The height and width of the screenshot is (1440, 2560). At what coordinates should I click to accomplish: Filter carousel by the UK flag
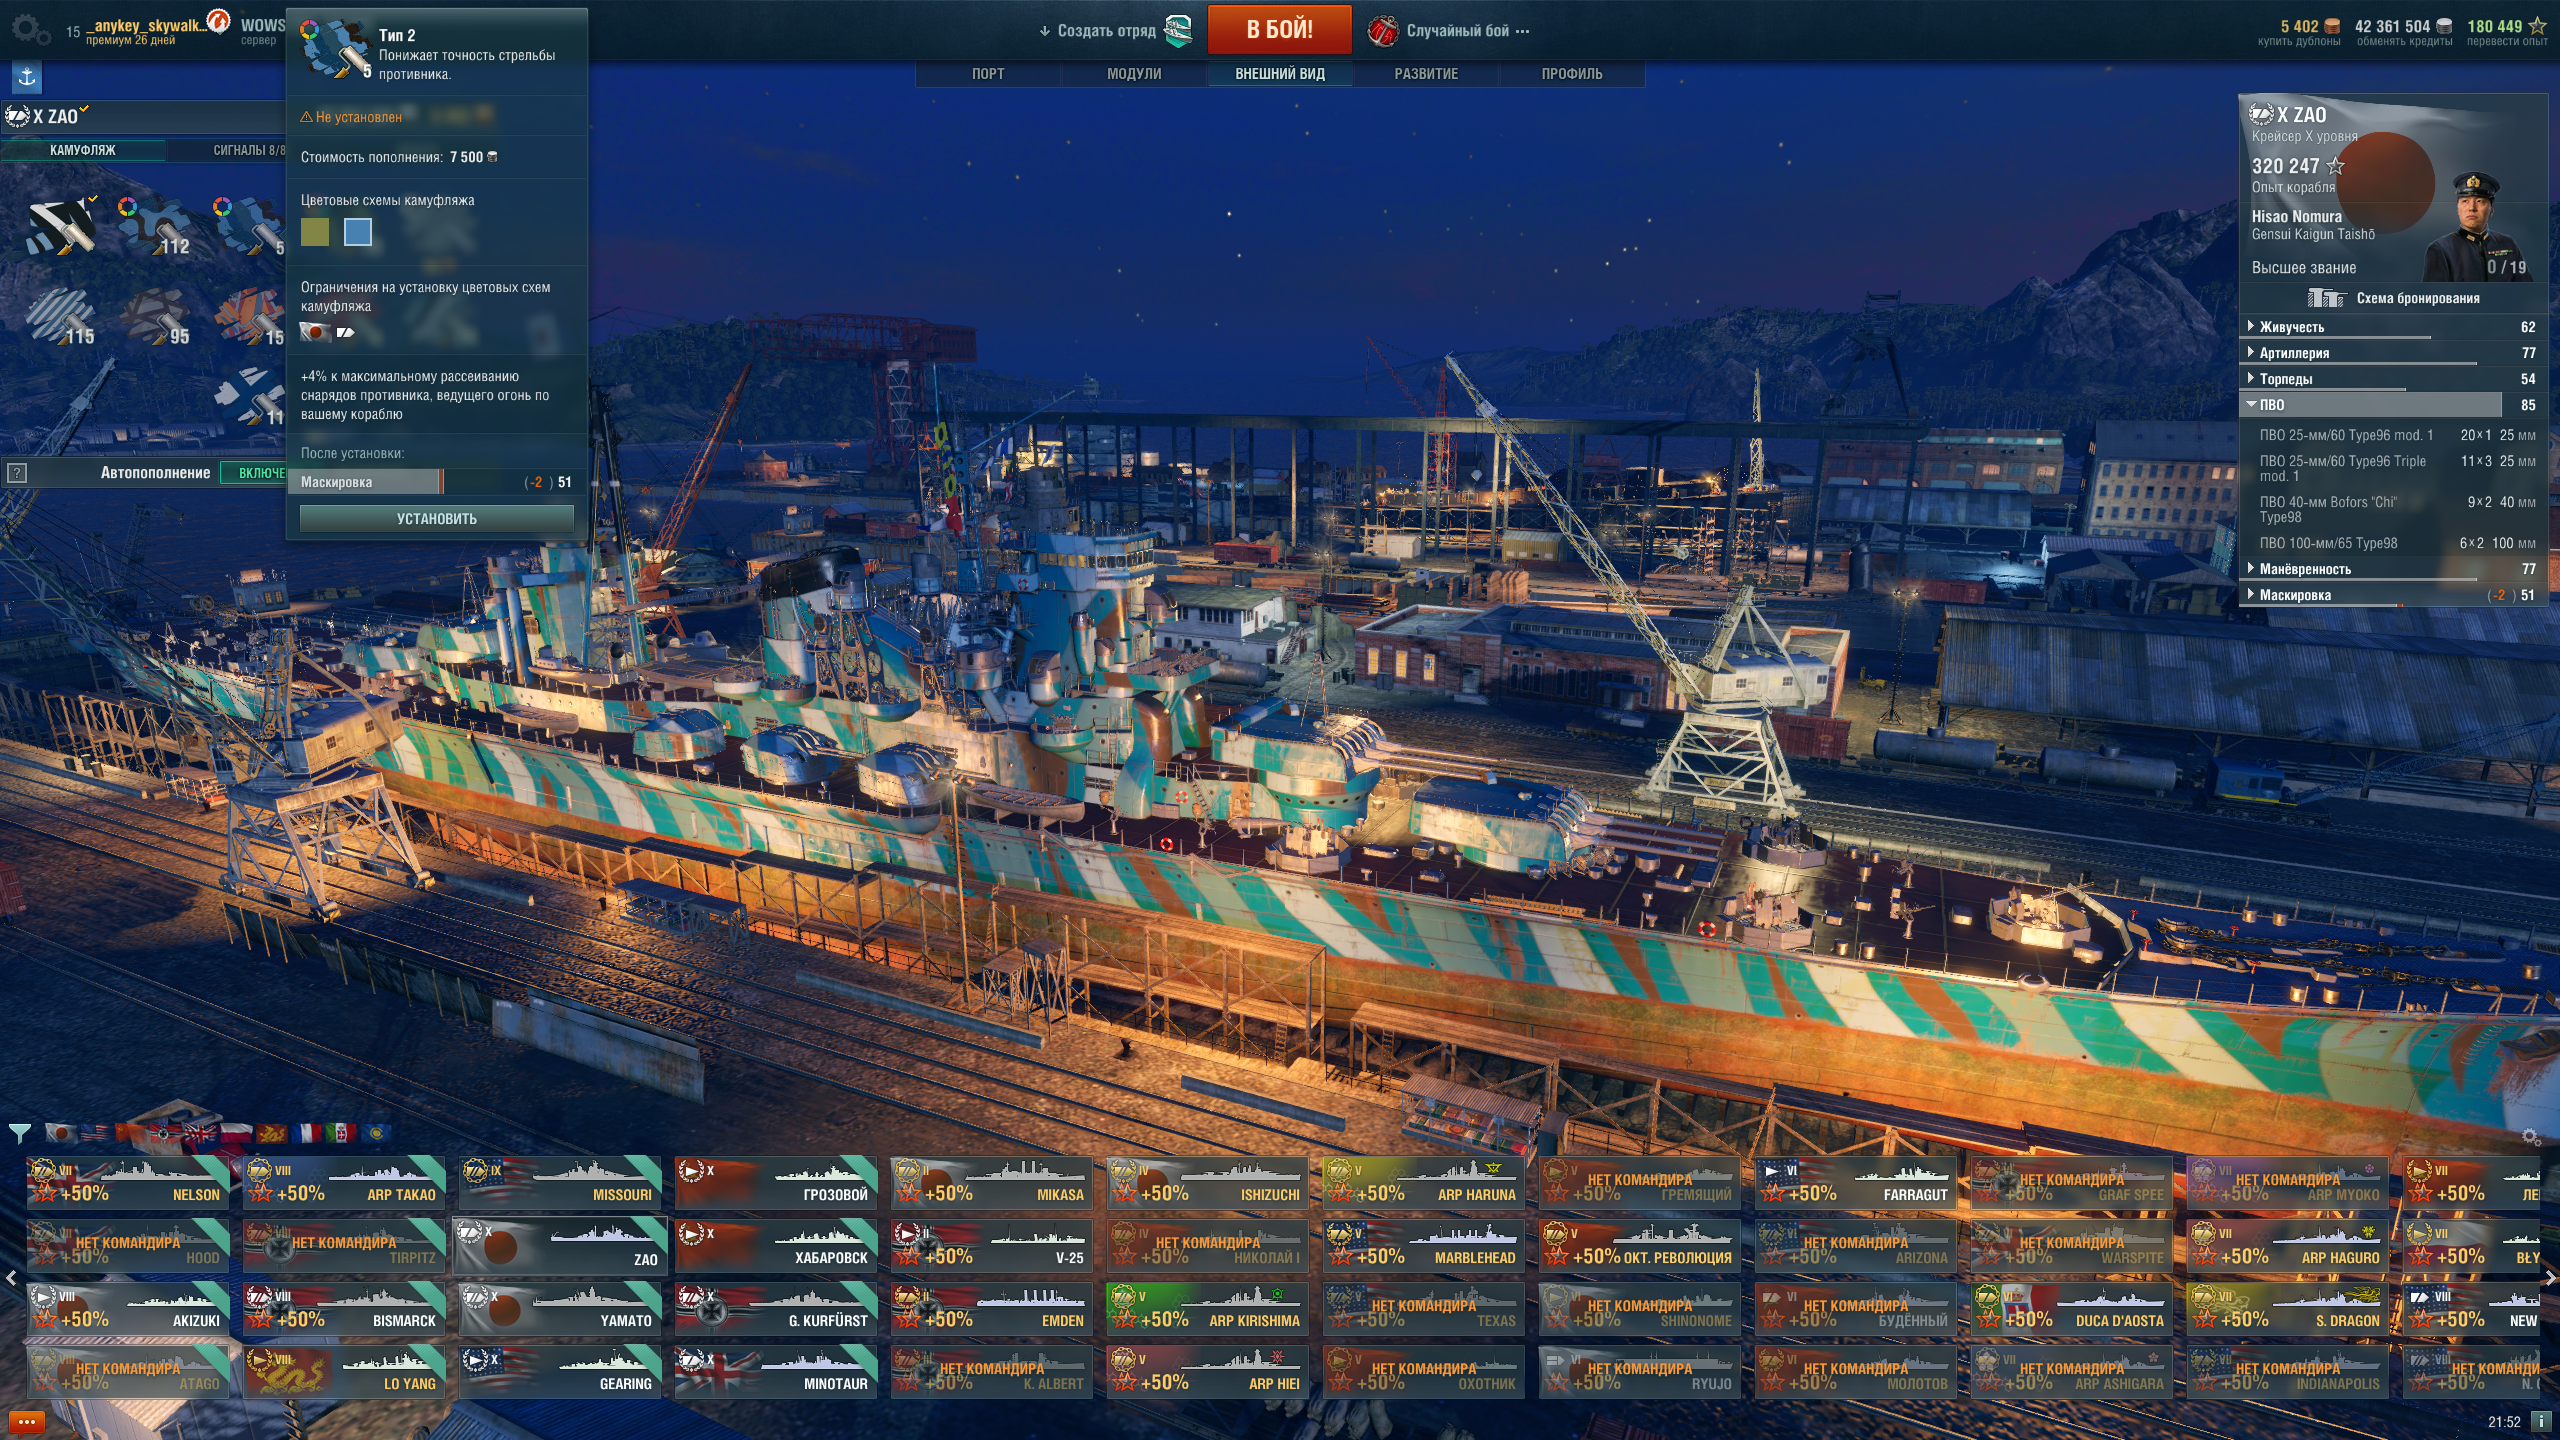point(201,1133)
